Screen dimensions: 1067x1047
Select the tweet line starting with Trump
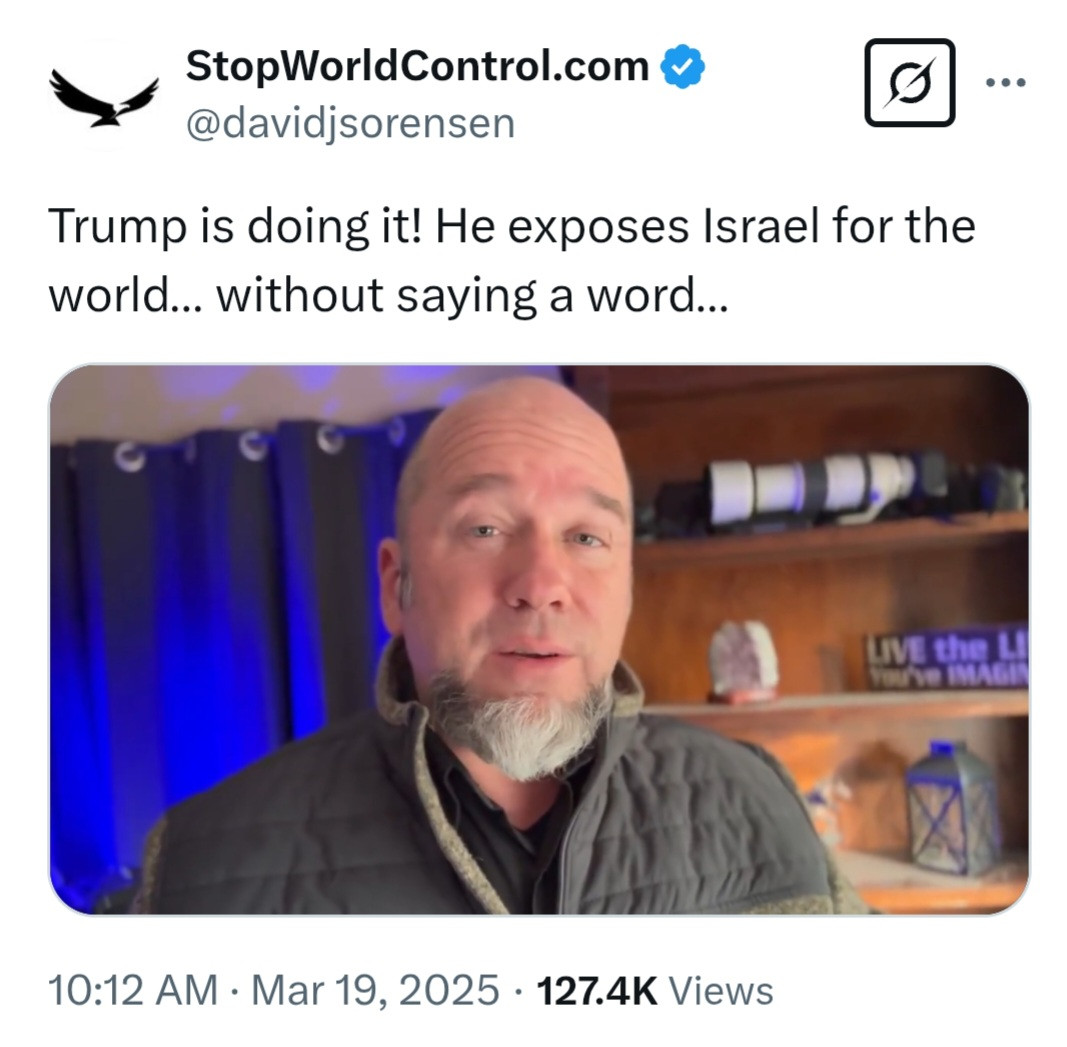click(x=512, y=226)
